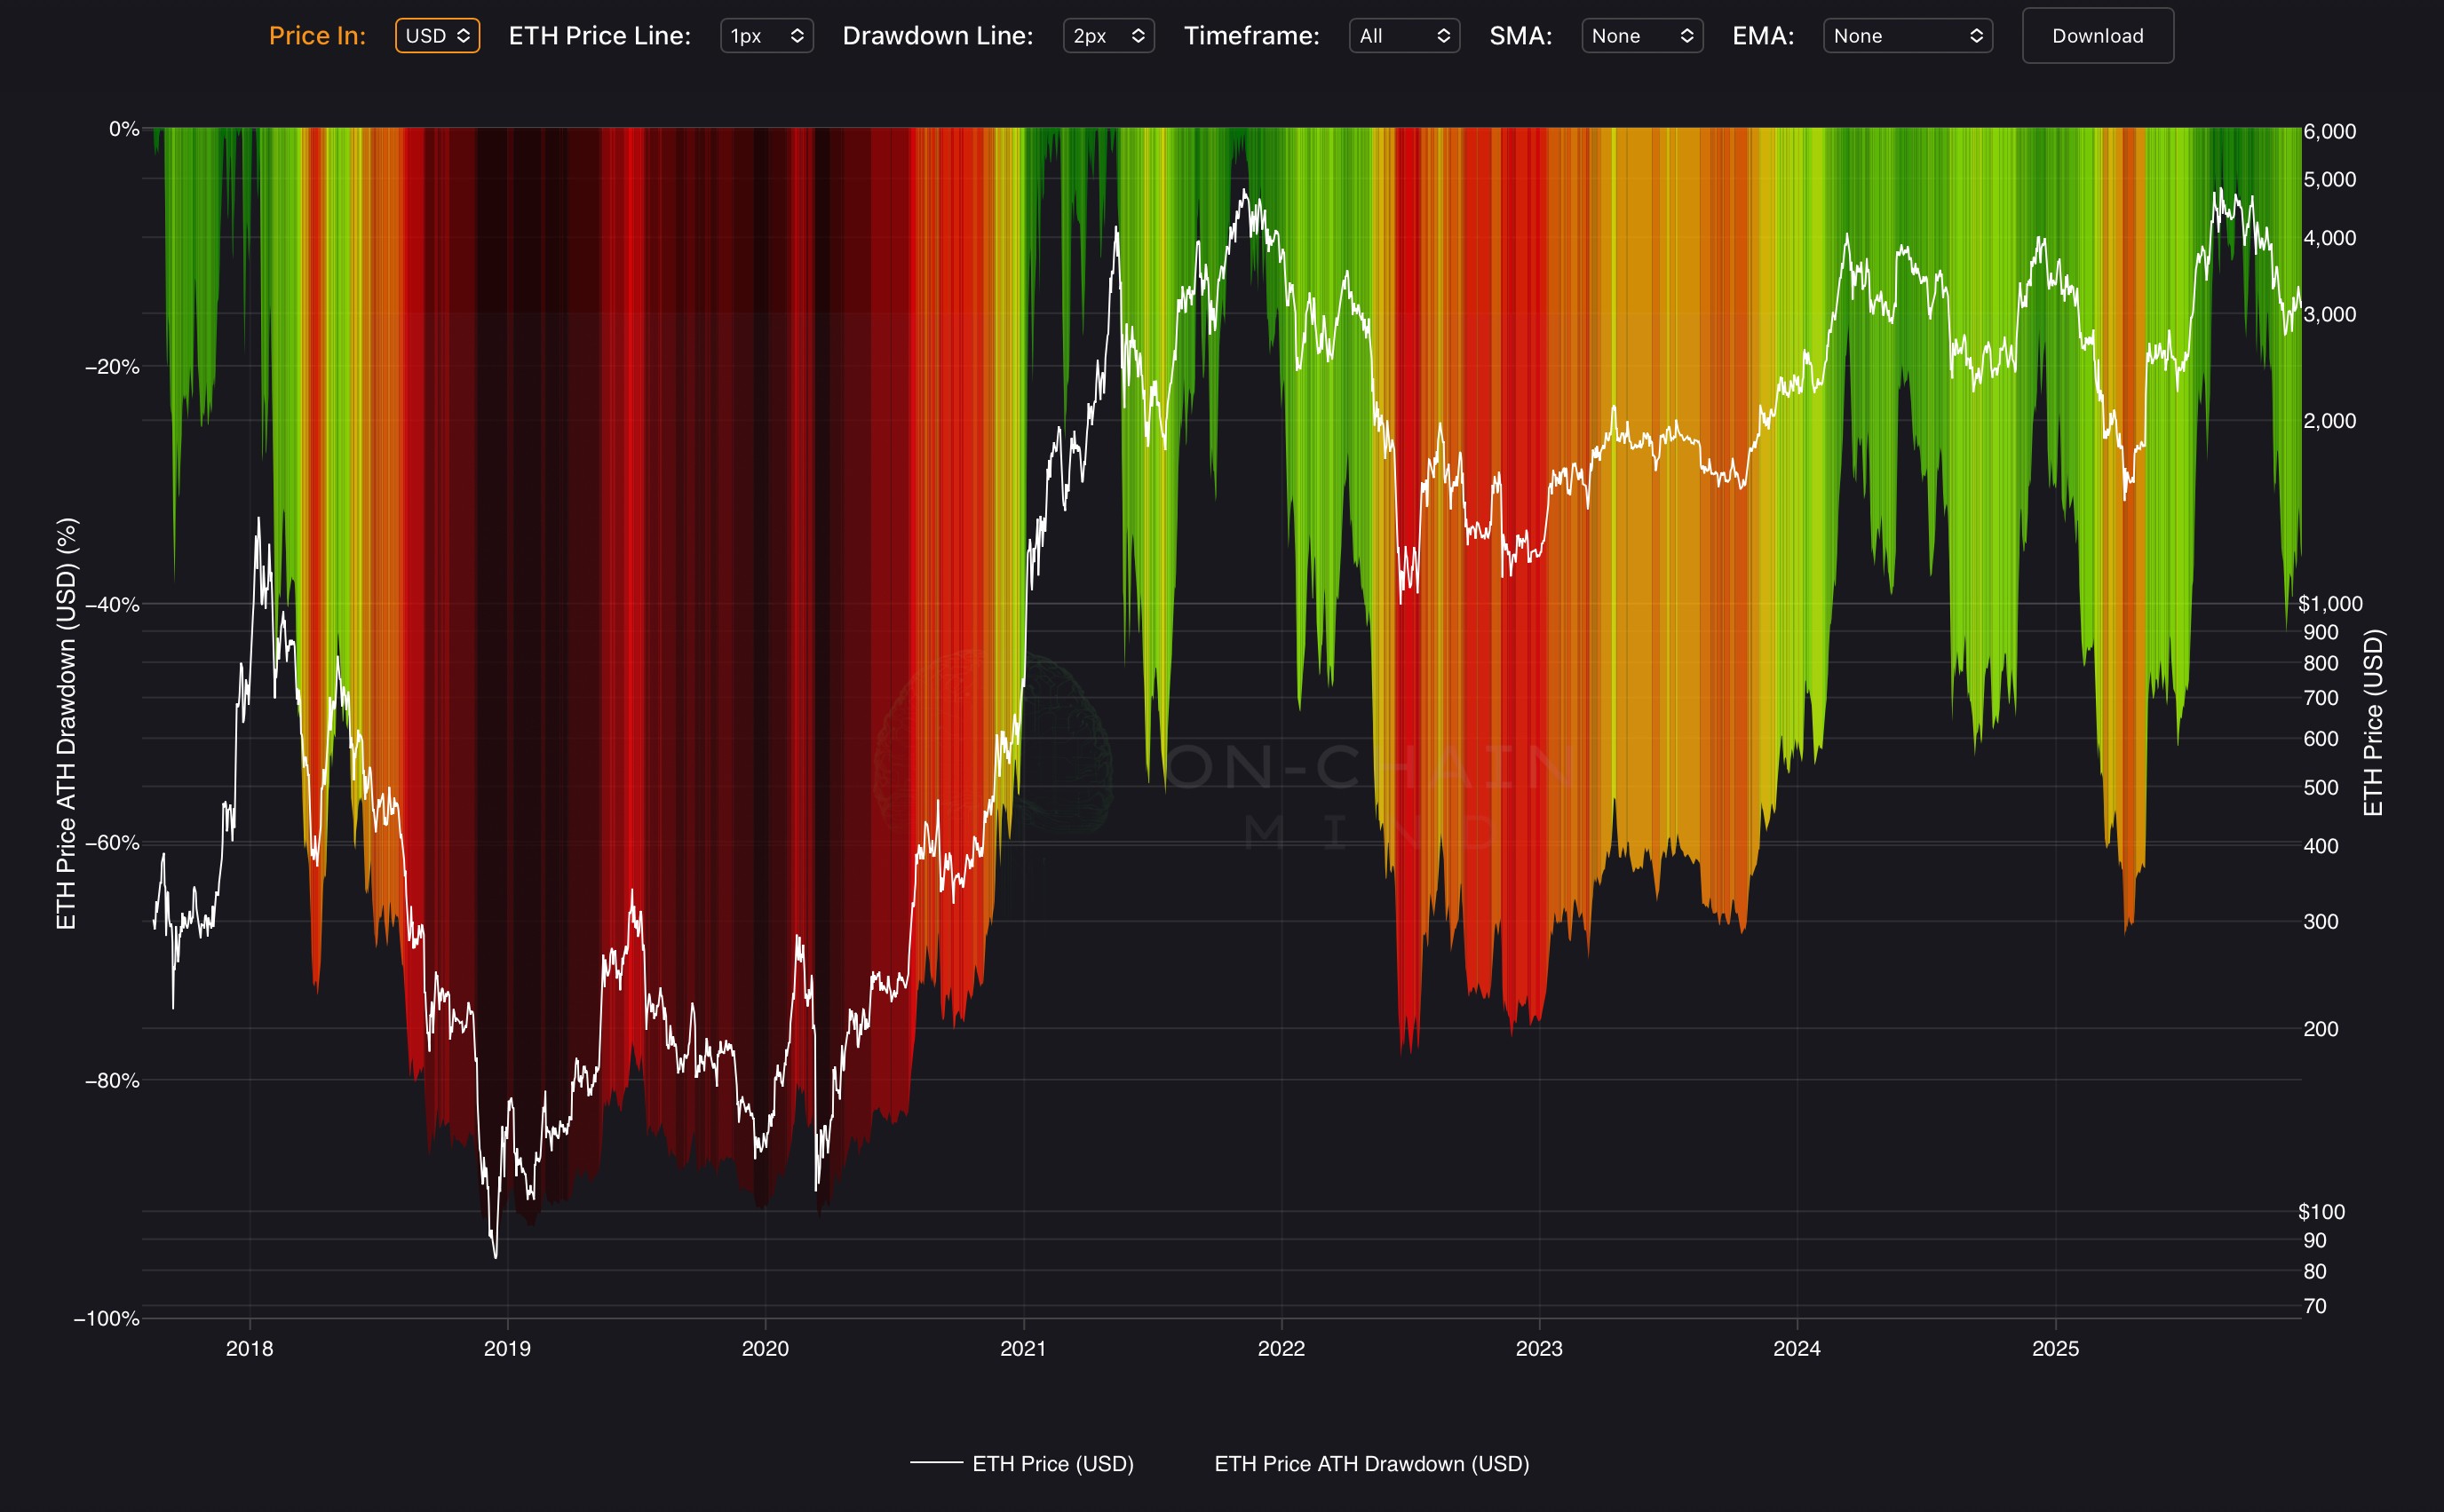Viewport: 2444px width, 1512px height.
Task: Change the Timeframe All selector
Action: pos(1403,36)
